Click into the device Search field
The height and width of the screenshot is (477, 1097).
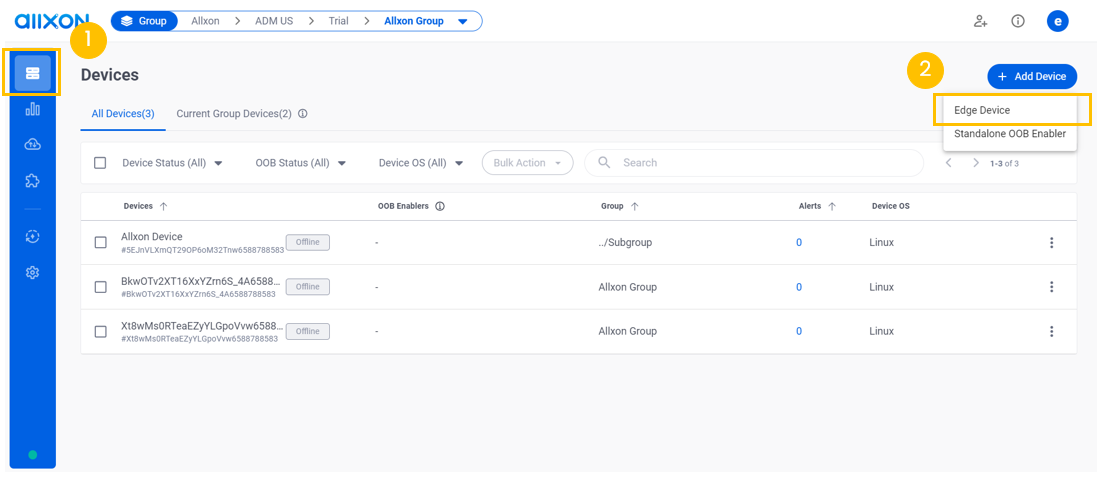point(753,162)
